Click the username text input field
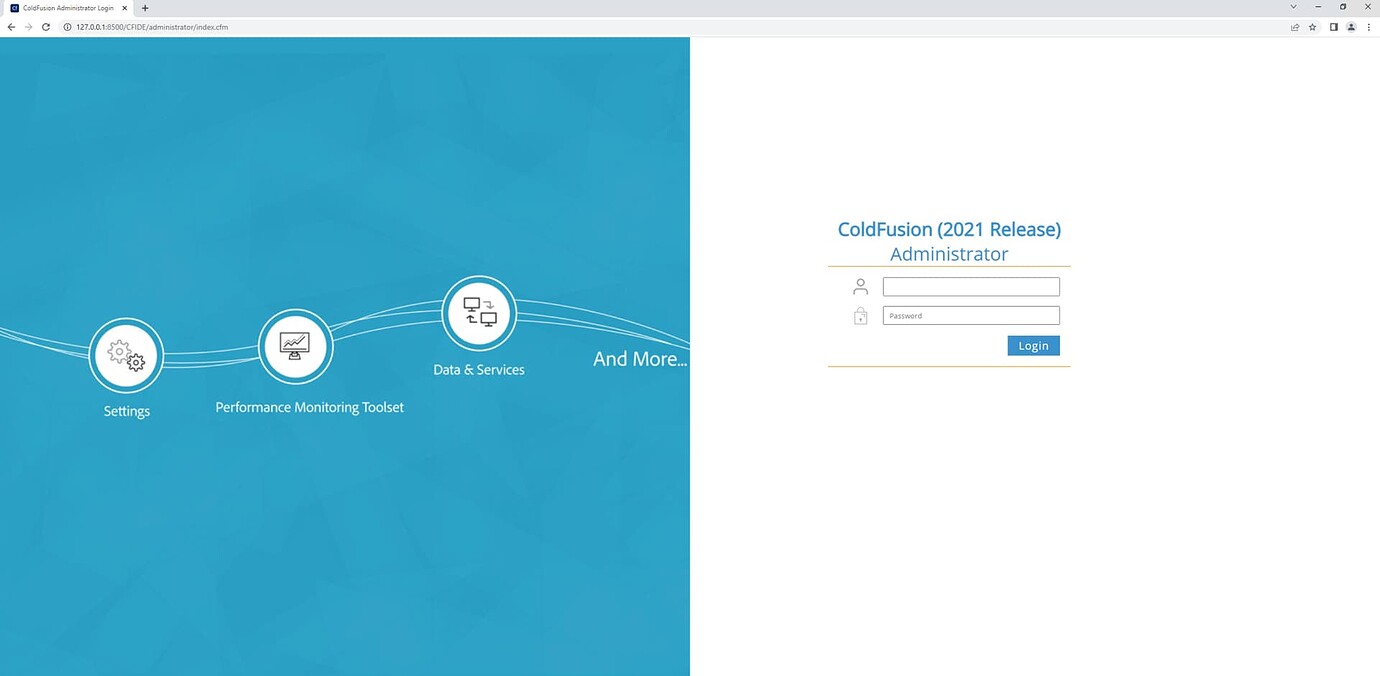The width and height of the screenshot is (1380, 676). (x=970, y=286)
